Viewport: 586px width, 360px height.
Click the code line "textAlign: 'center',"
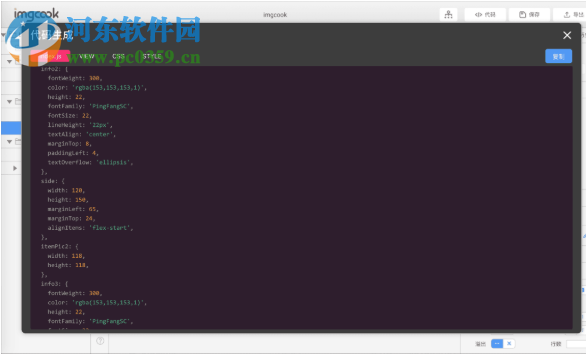tap(81, 134)
